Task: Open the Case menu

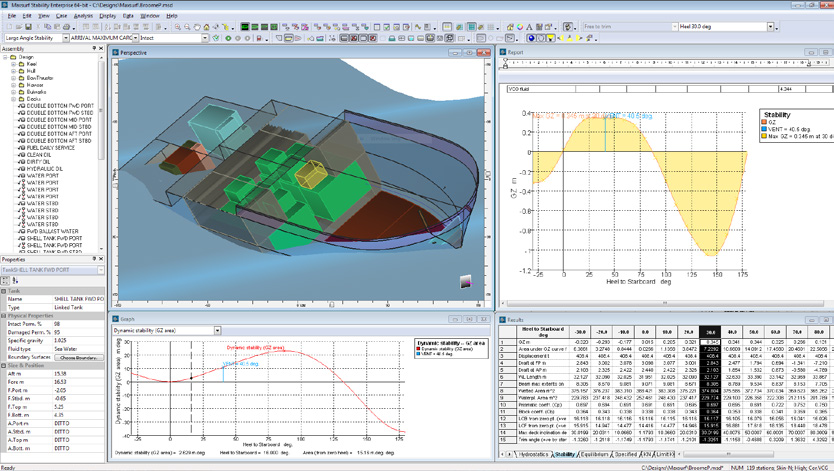Action: (x=62, y=16)
